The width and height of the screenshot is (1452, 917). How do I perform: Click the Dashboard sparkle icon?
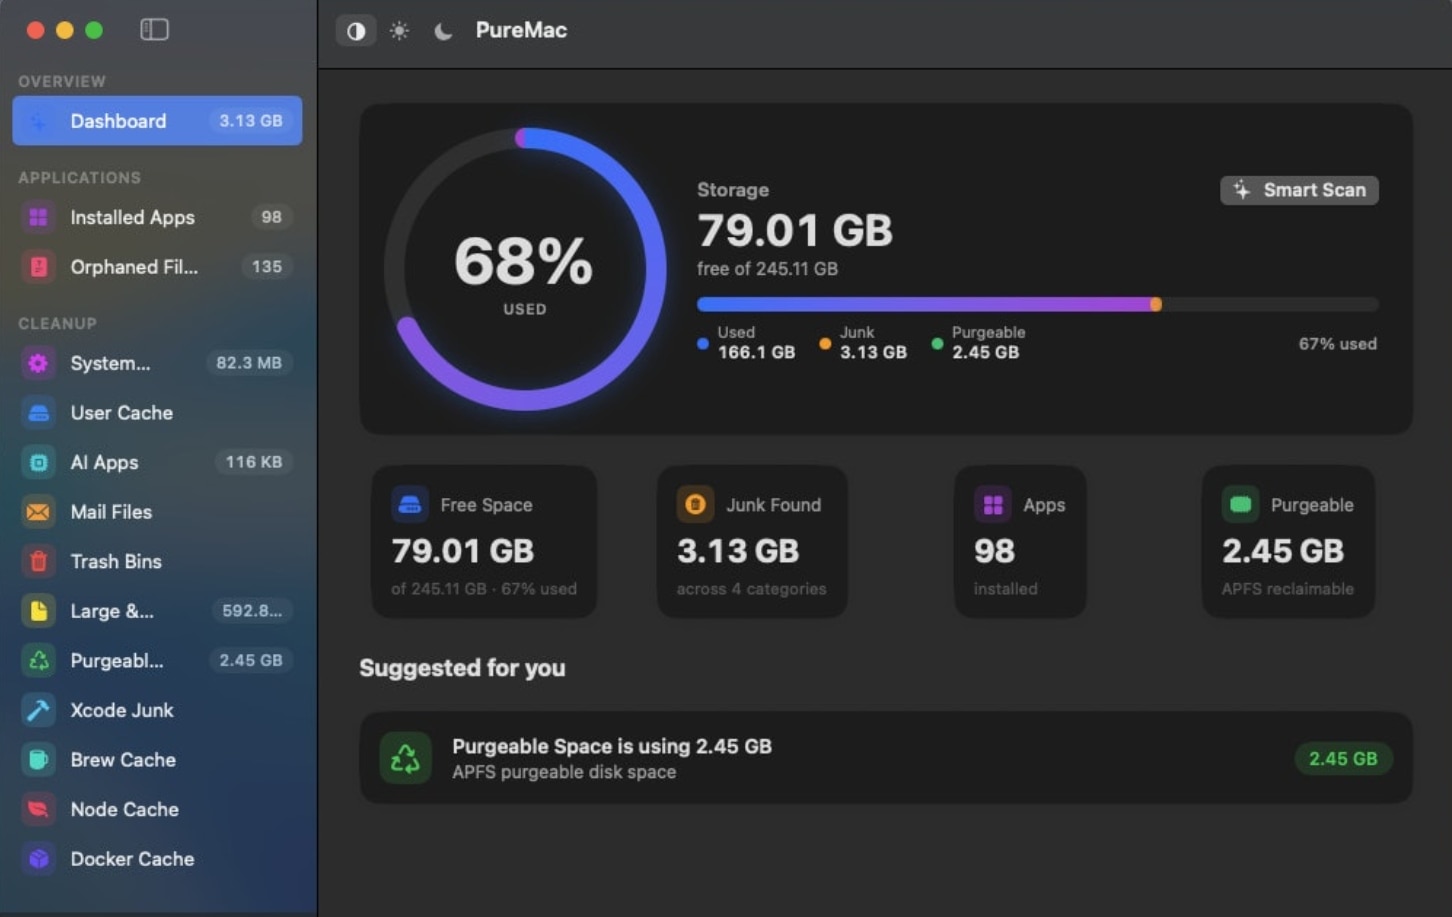click(38, 121)
